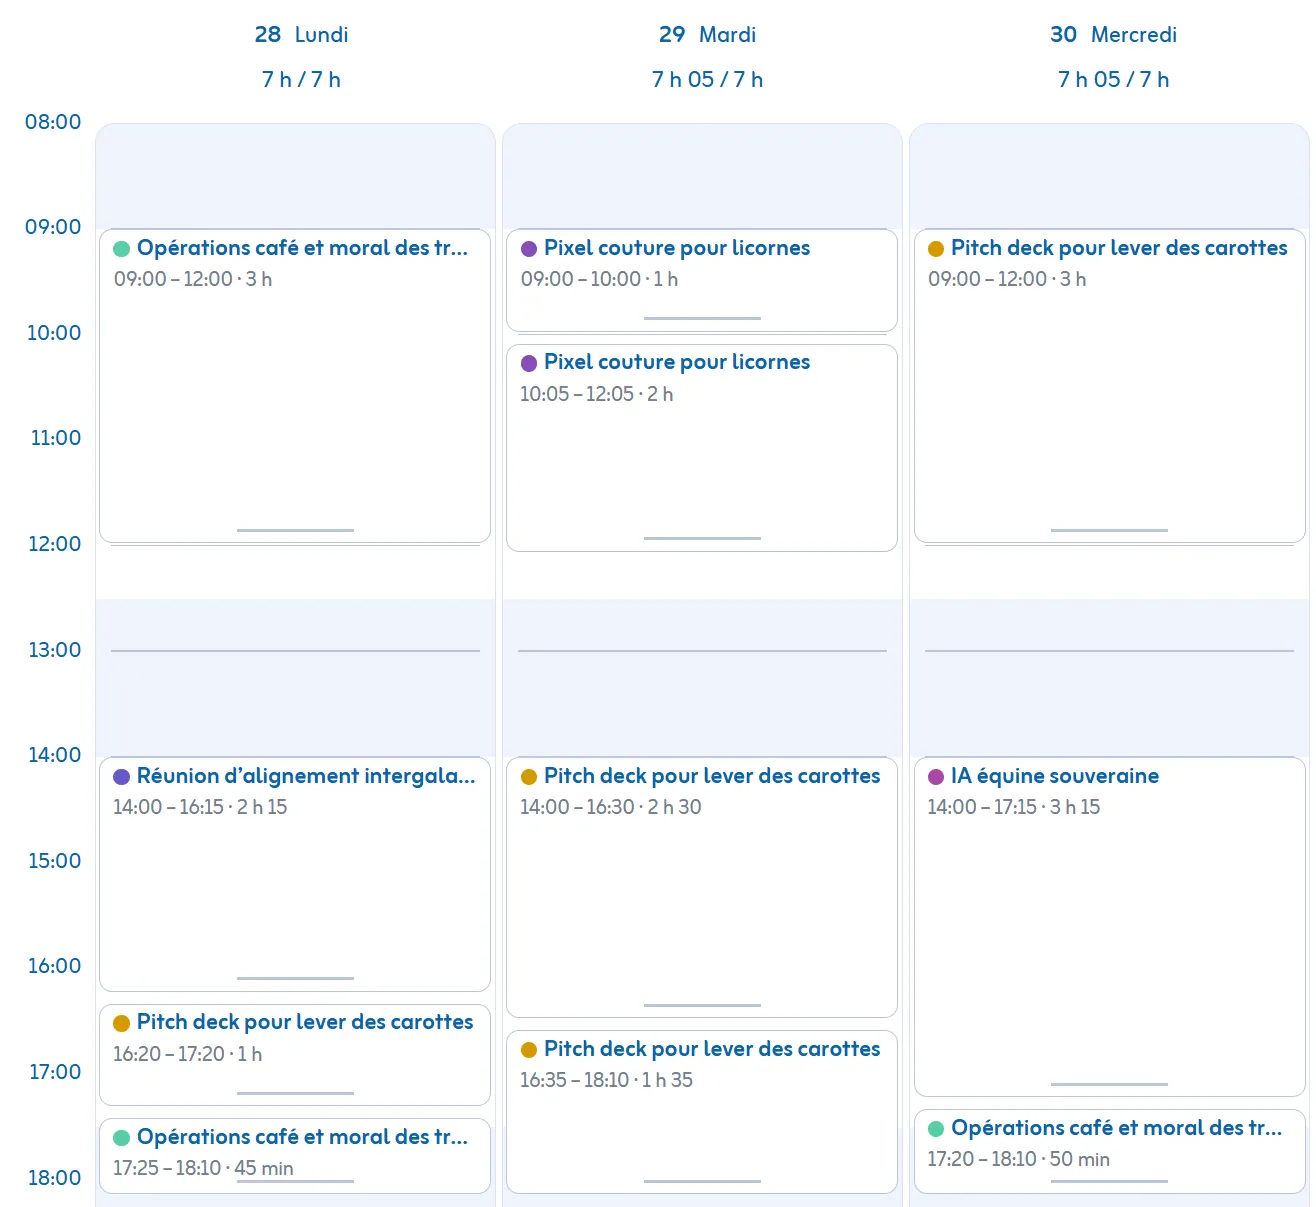1316x1207 pixels.
Task: Grab resize handle of Wednesday 09:00–12:00 Pitch deck
Action: (1109, 530)
